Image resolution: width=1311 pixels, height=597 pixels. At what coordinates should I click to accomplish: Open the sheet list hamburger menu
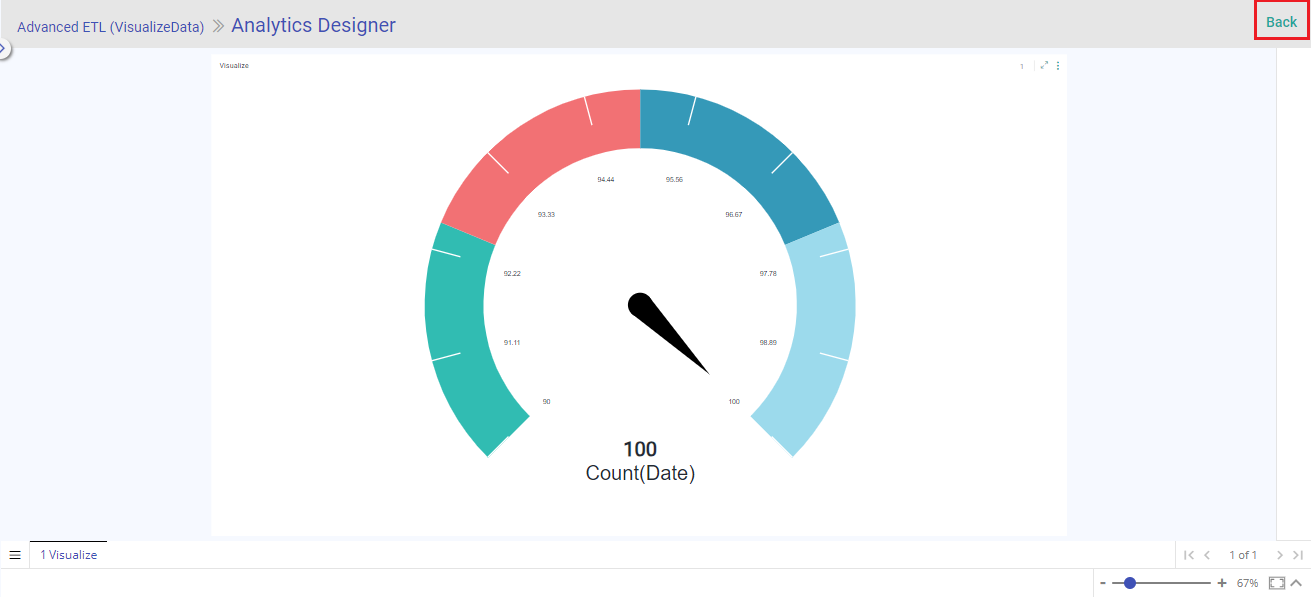(15, 555)
